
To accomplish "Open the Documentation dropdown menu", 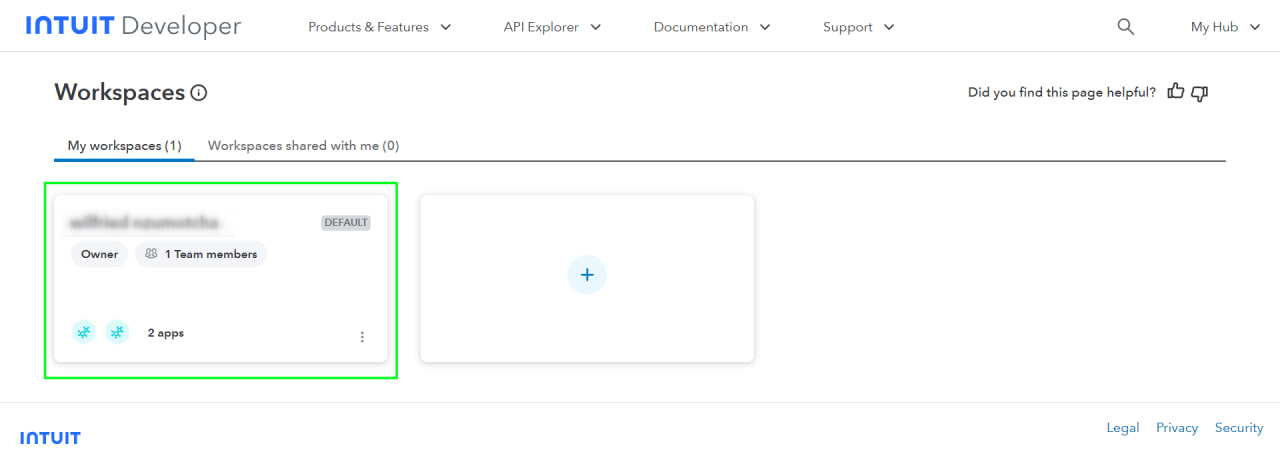I will pyautogui.click(x=712, y=27).
